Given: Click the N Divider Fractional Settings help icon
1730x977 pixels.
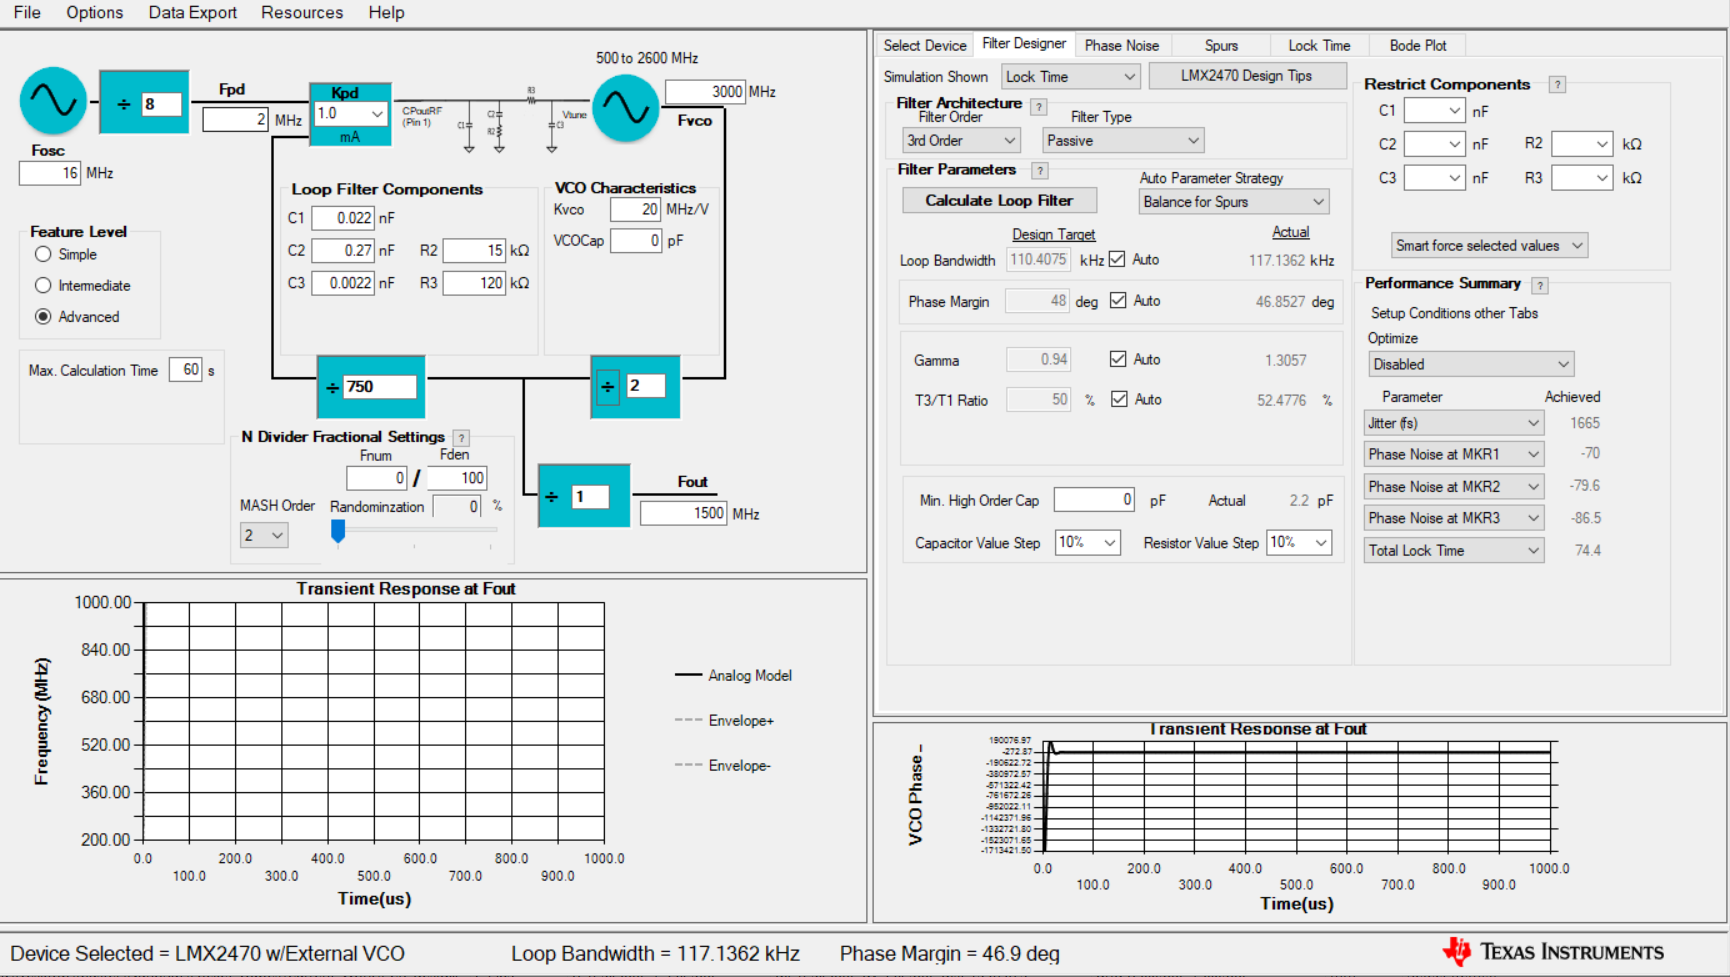Looking at the screenshot, I should (x=461, y=438).
